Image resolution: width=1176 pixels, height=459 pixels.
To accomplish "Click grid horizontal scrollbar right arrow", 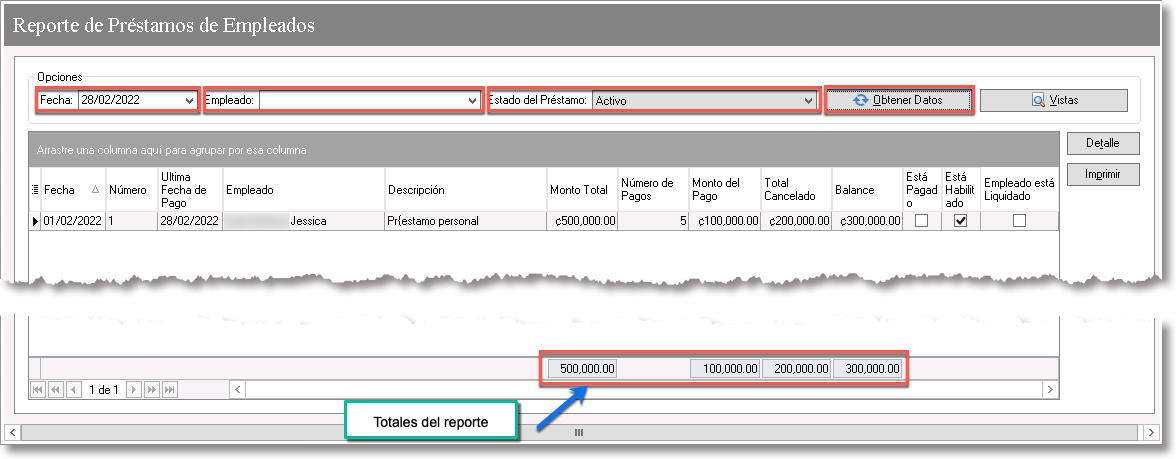I will click(1049, 389).
